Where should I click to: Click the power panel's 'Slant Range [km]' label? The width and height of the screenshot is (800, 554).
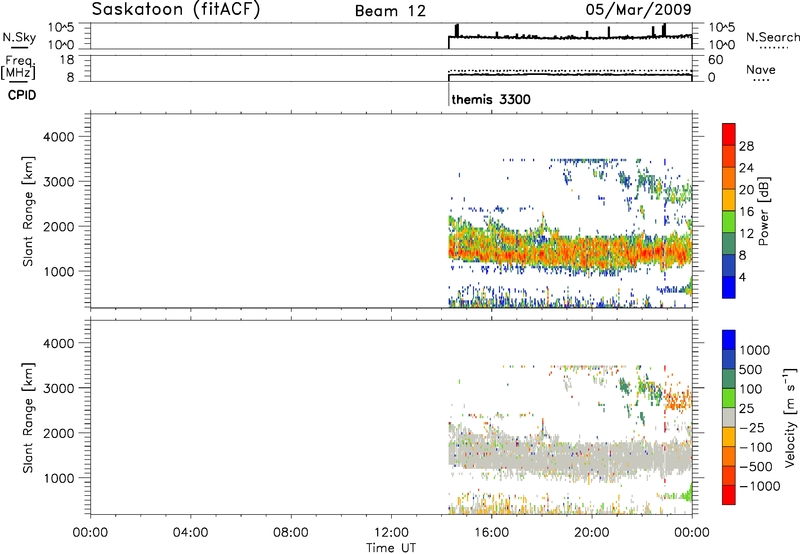[x=28, y=211]
